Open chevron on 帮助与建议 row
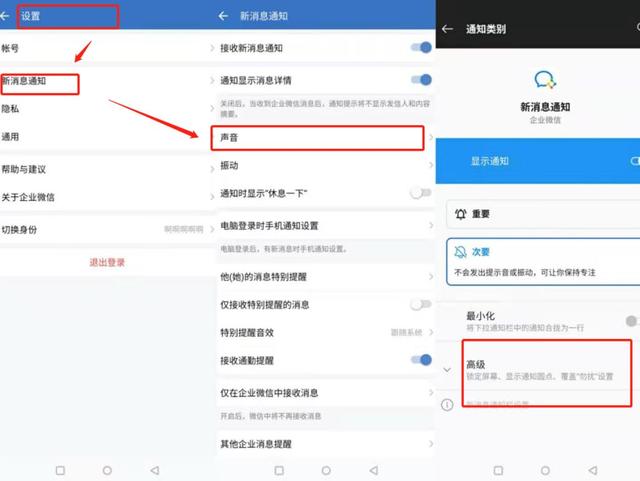 (x=212, y=169)
